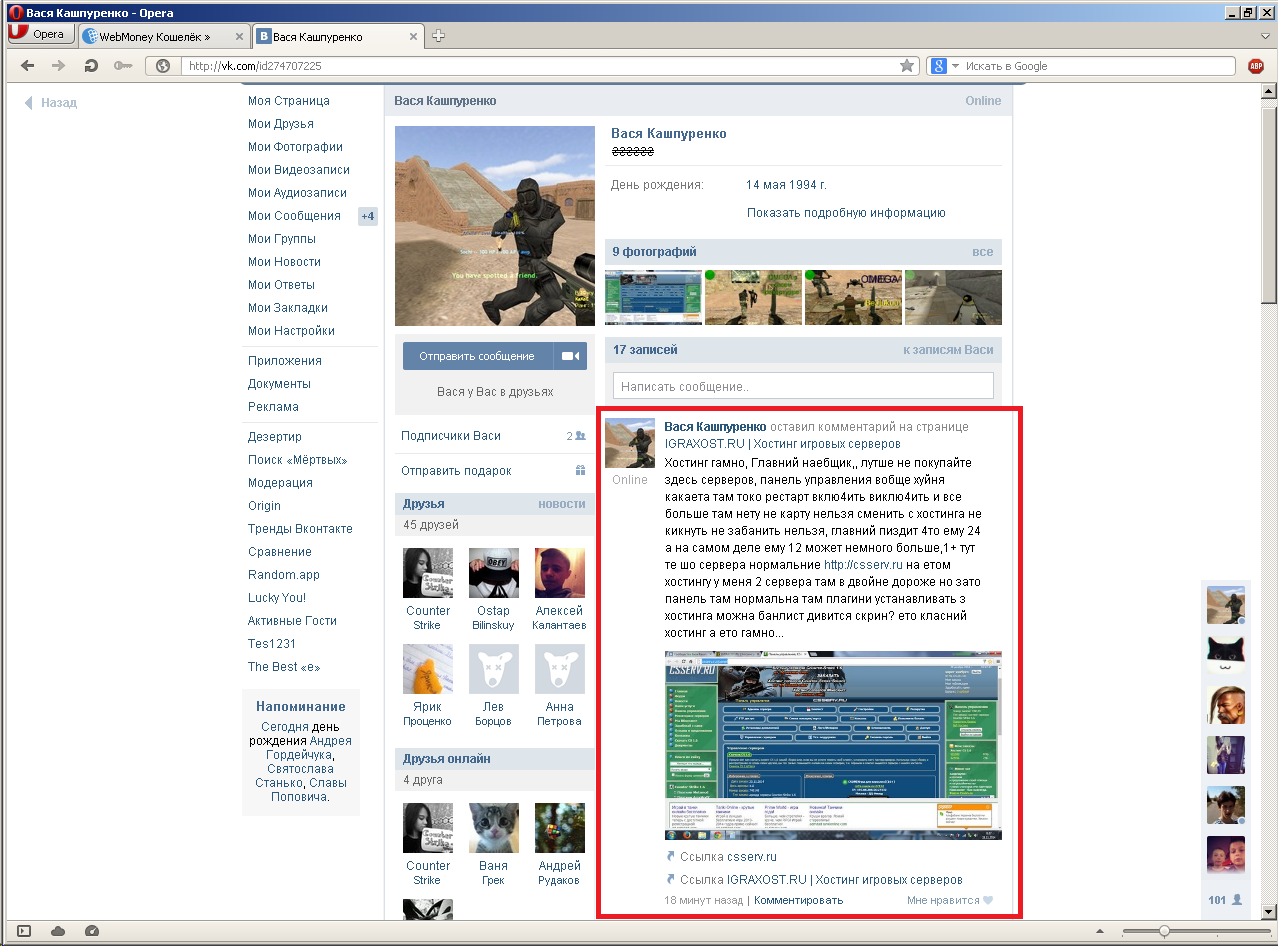Open Приложения in sidebar
Viewport: 1278px width, 946px height.
tap(285, 361)
